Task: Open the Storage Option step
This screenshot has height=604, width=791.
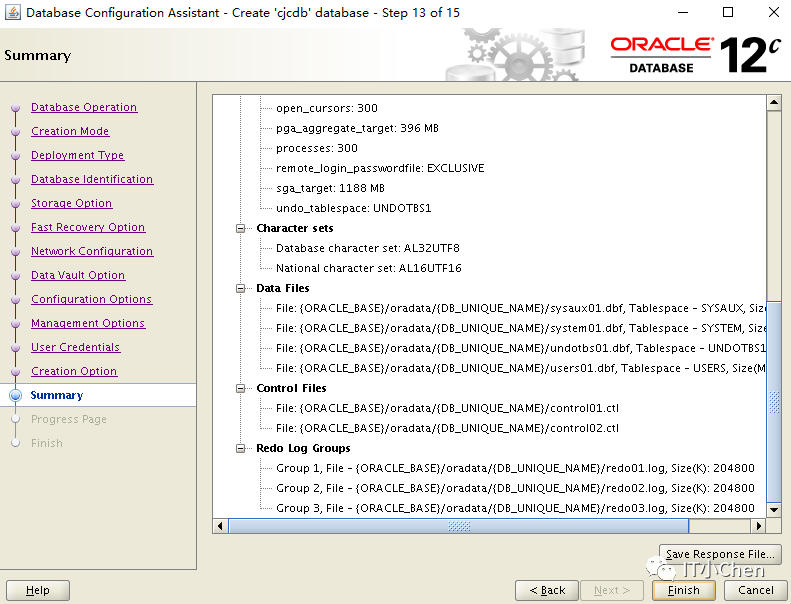Action: 71,203
